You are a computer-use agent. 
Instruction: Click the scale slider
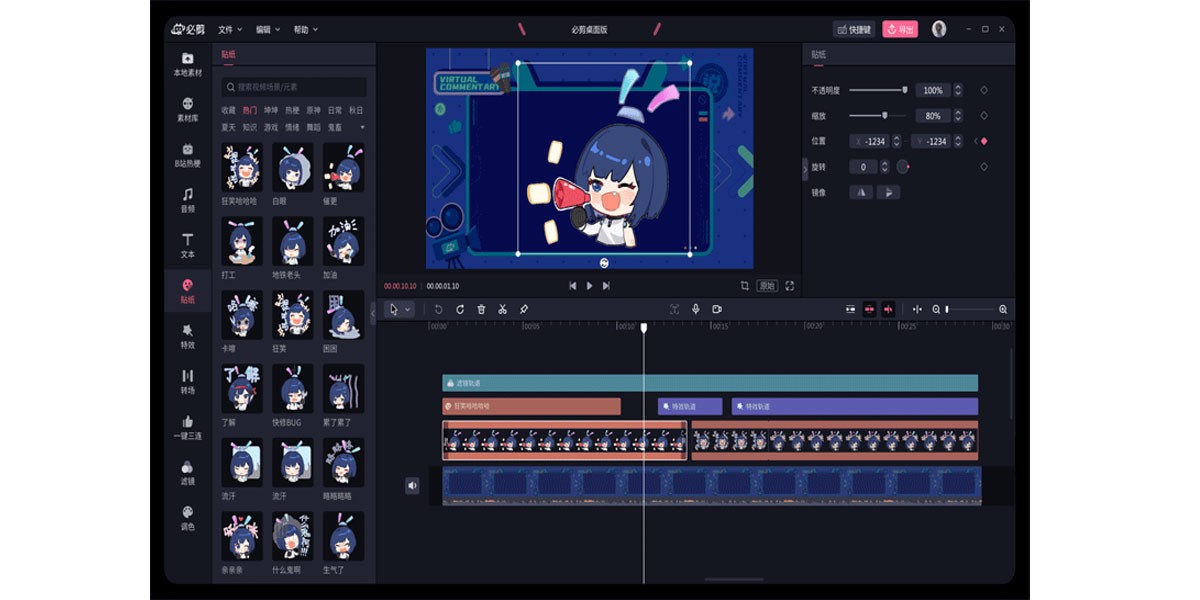(878, 116)
